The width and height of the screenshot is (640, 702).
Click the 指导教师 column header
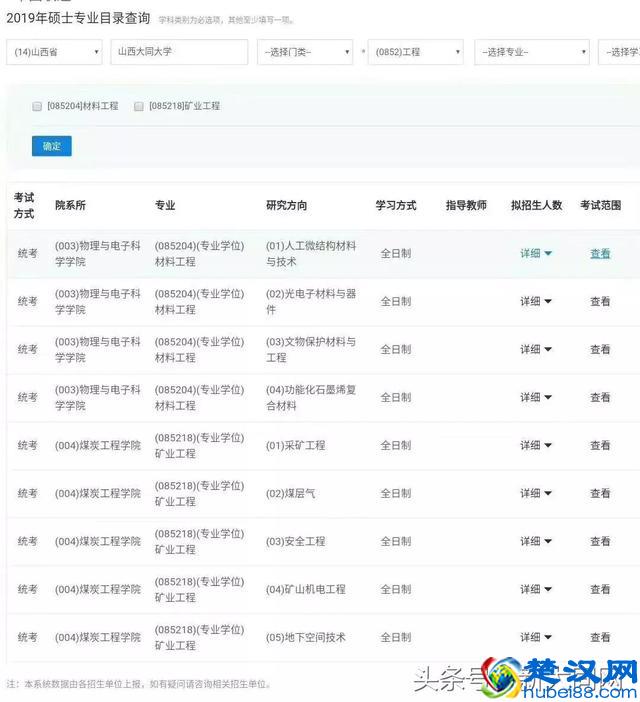[x=466, y=205]
